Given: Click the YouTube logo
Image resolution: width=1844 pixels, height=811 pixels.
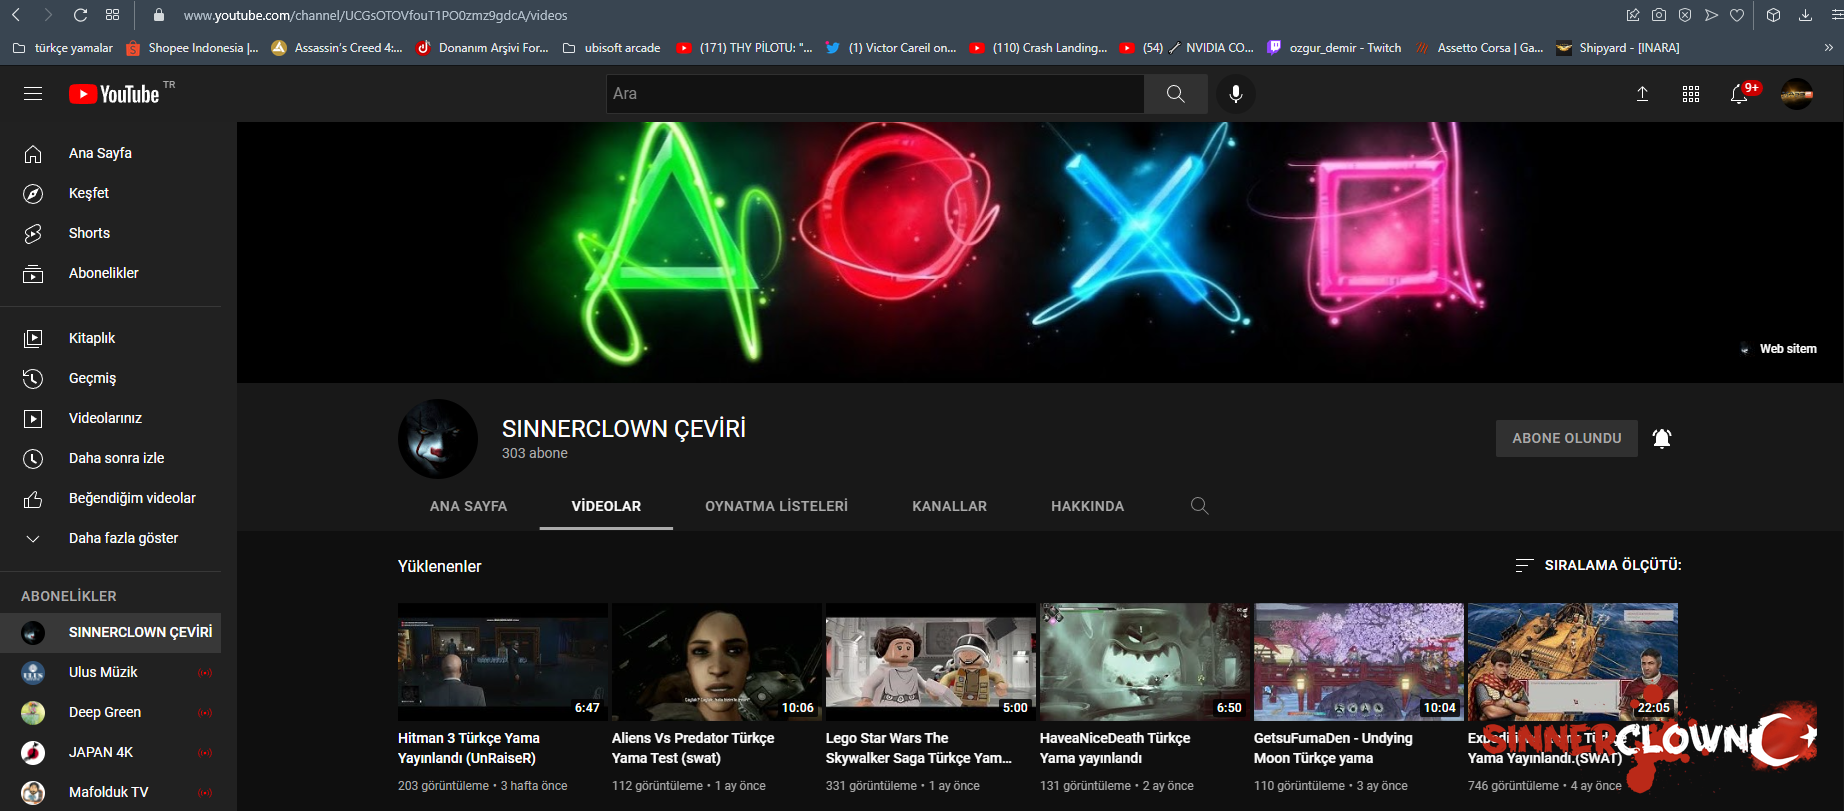Looking at the screenshot, I should click(x=115, y=94).
